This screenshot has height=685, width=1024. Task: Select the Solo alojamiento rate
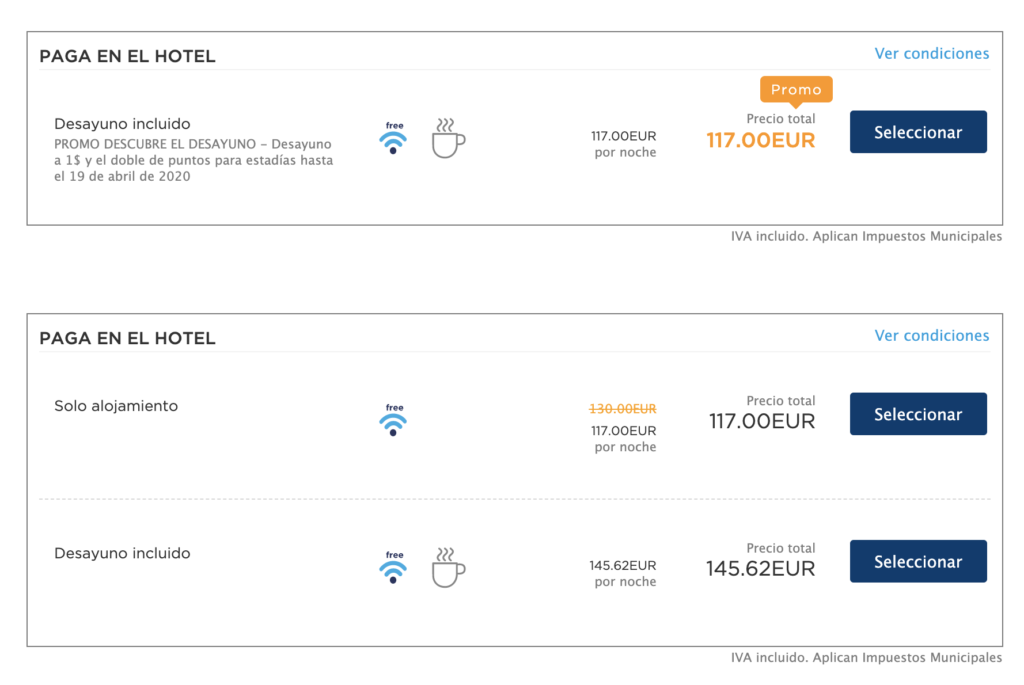(x=918, y=414)
